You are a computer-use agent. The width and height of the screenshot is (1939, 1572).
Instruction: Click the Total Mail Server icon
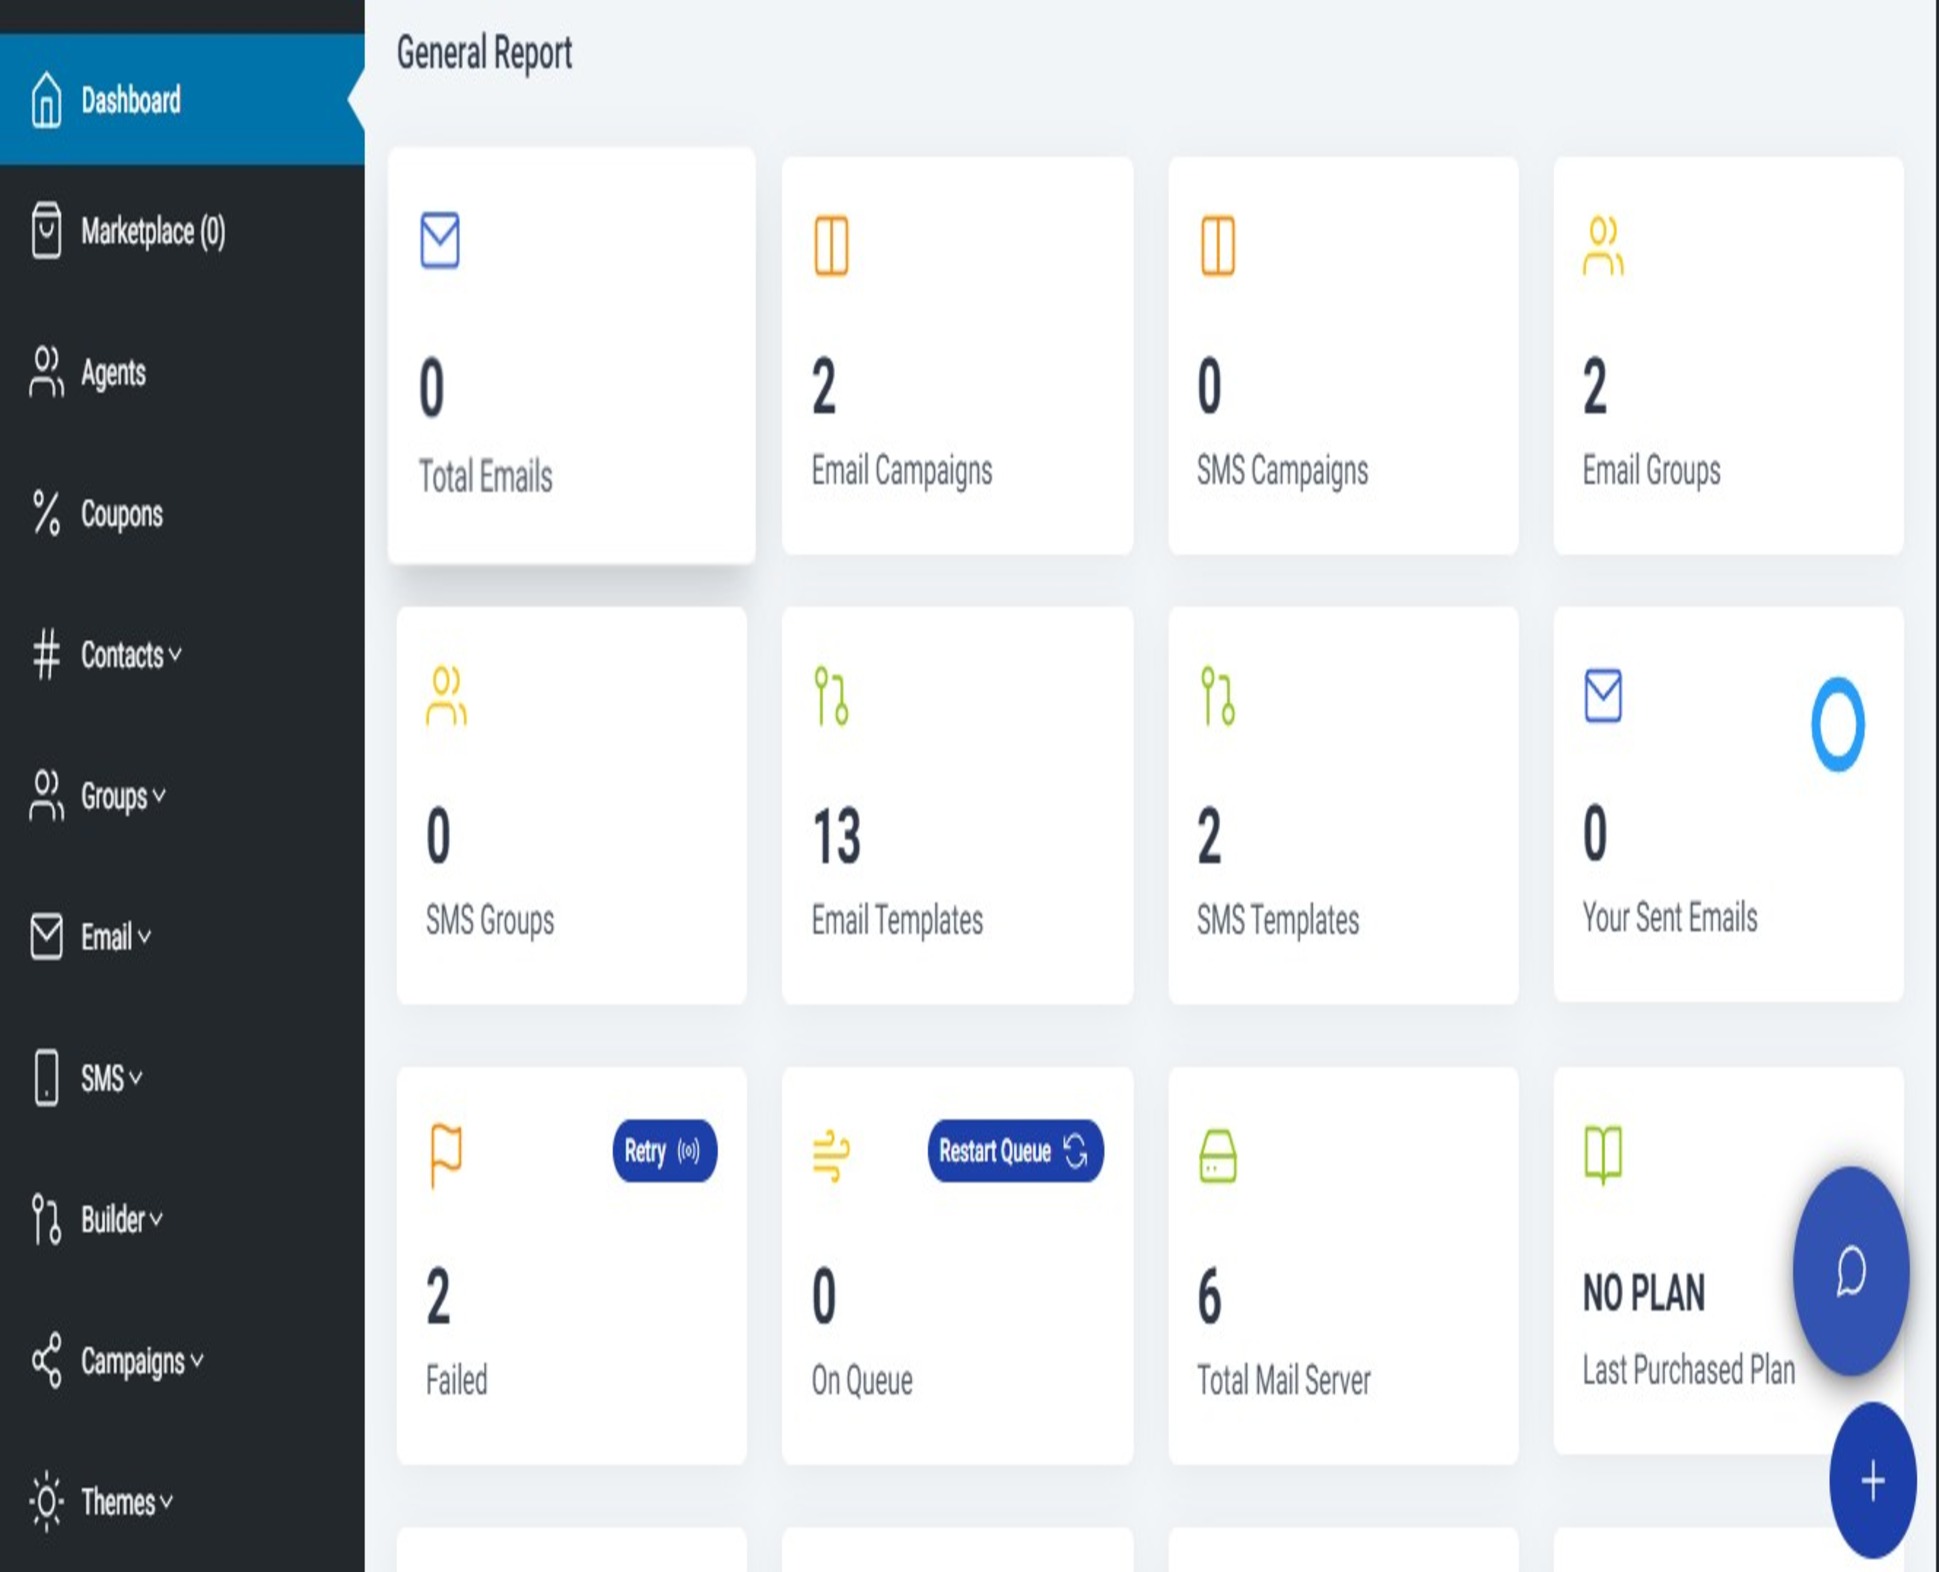1217,1156
